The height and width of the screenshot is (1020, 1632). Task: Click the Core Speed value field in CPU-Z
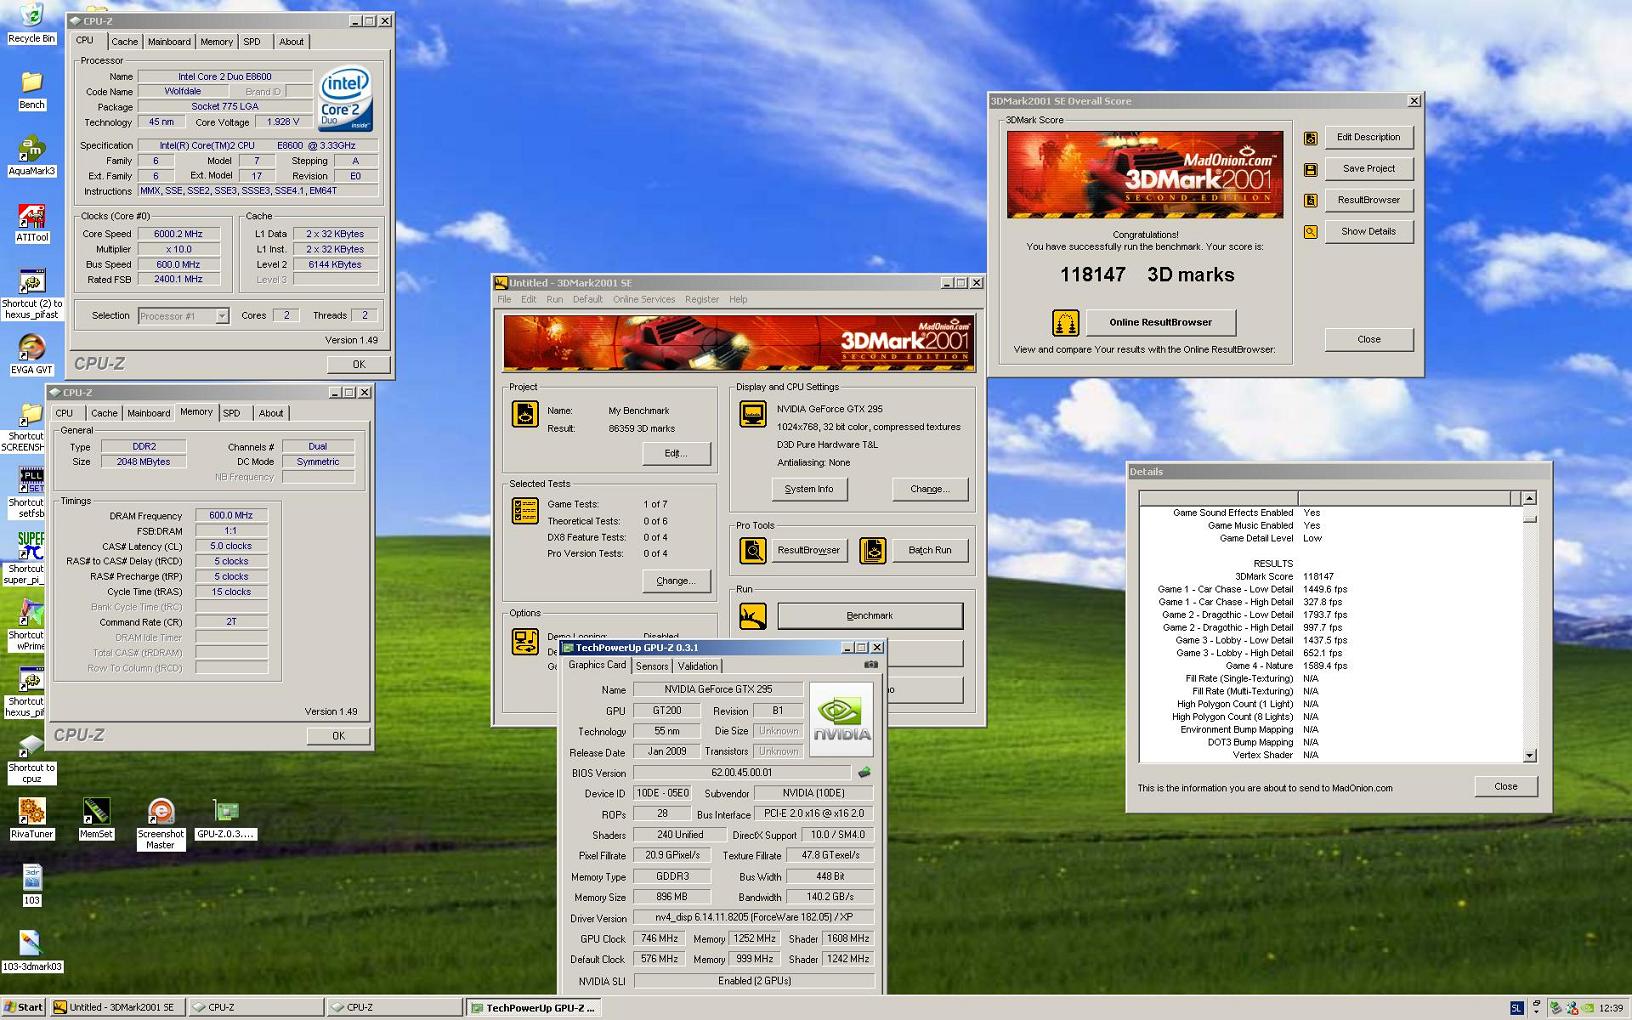178,234
